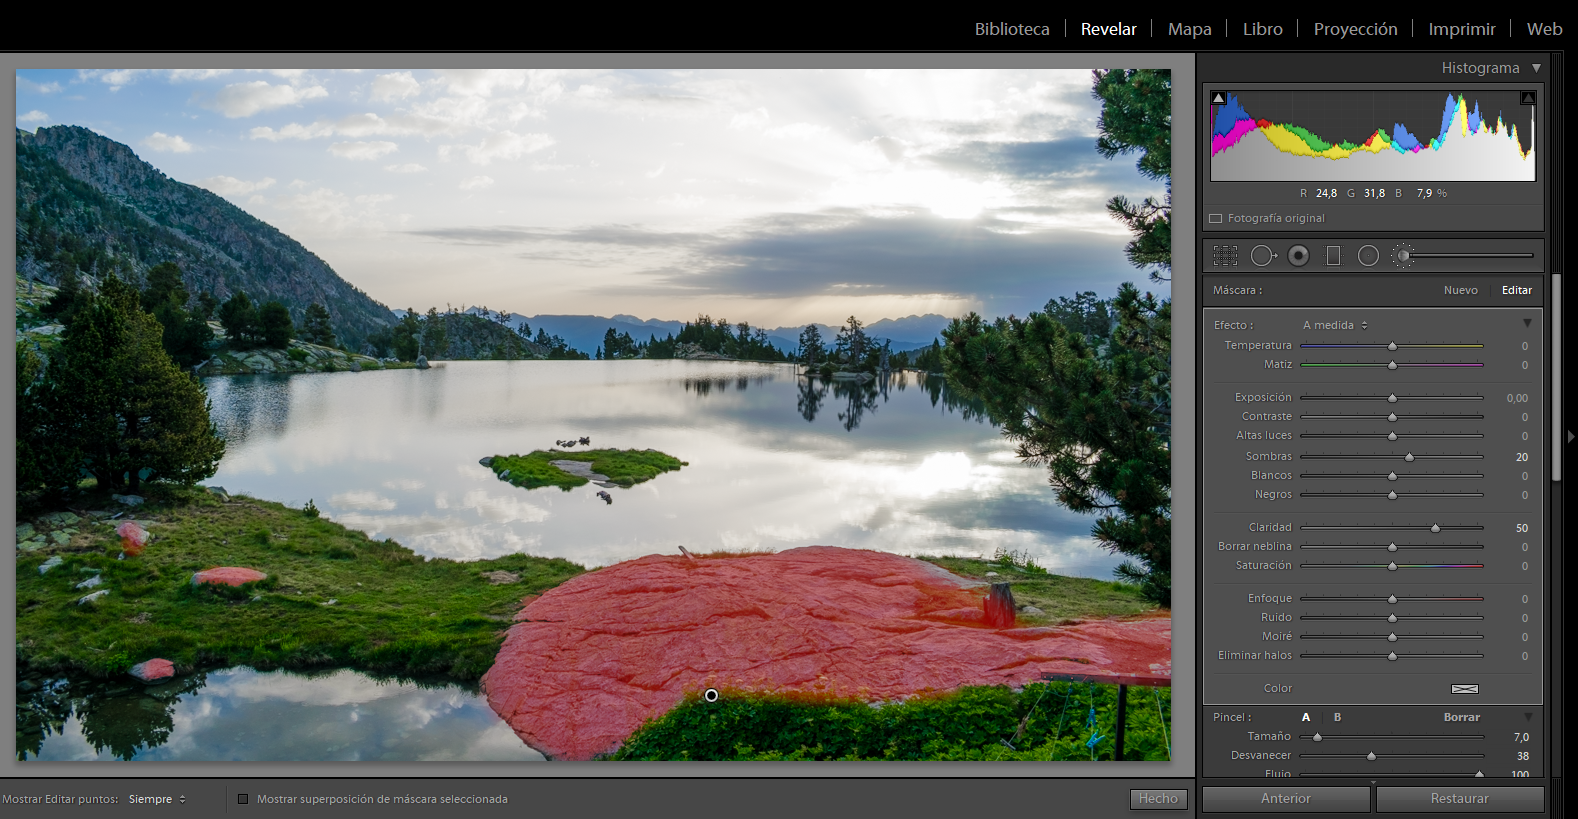Select brush B
The width and height of the screenshot is (1578, 819).
coord(1337,717)
